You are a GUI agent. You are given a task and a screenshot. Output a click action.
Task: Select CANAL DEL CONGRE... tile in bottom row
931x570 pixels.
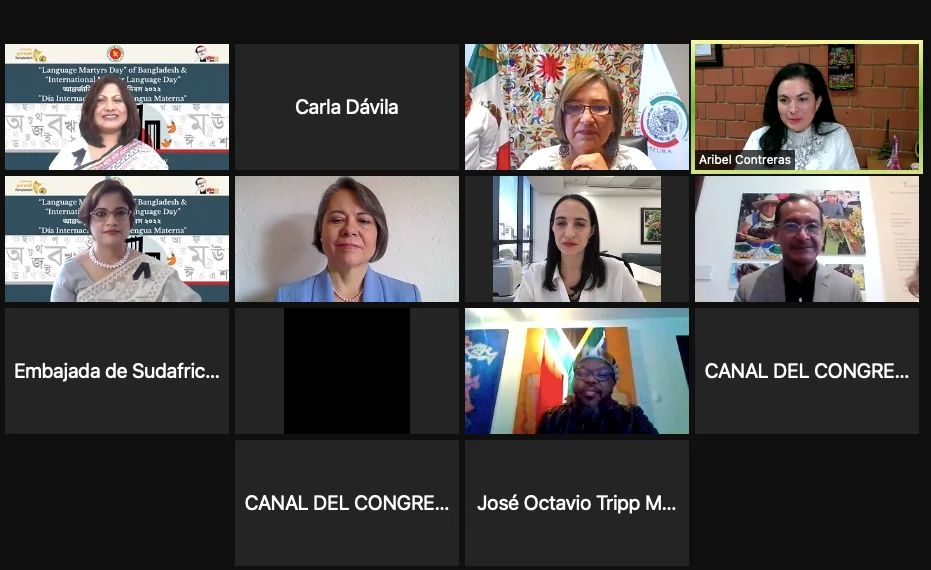[347, 502]
